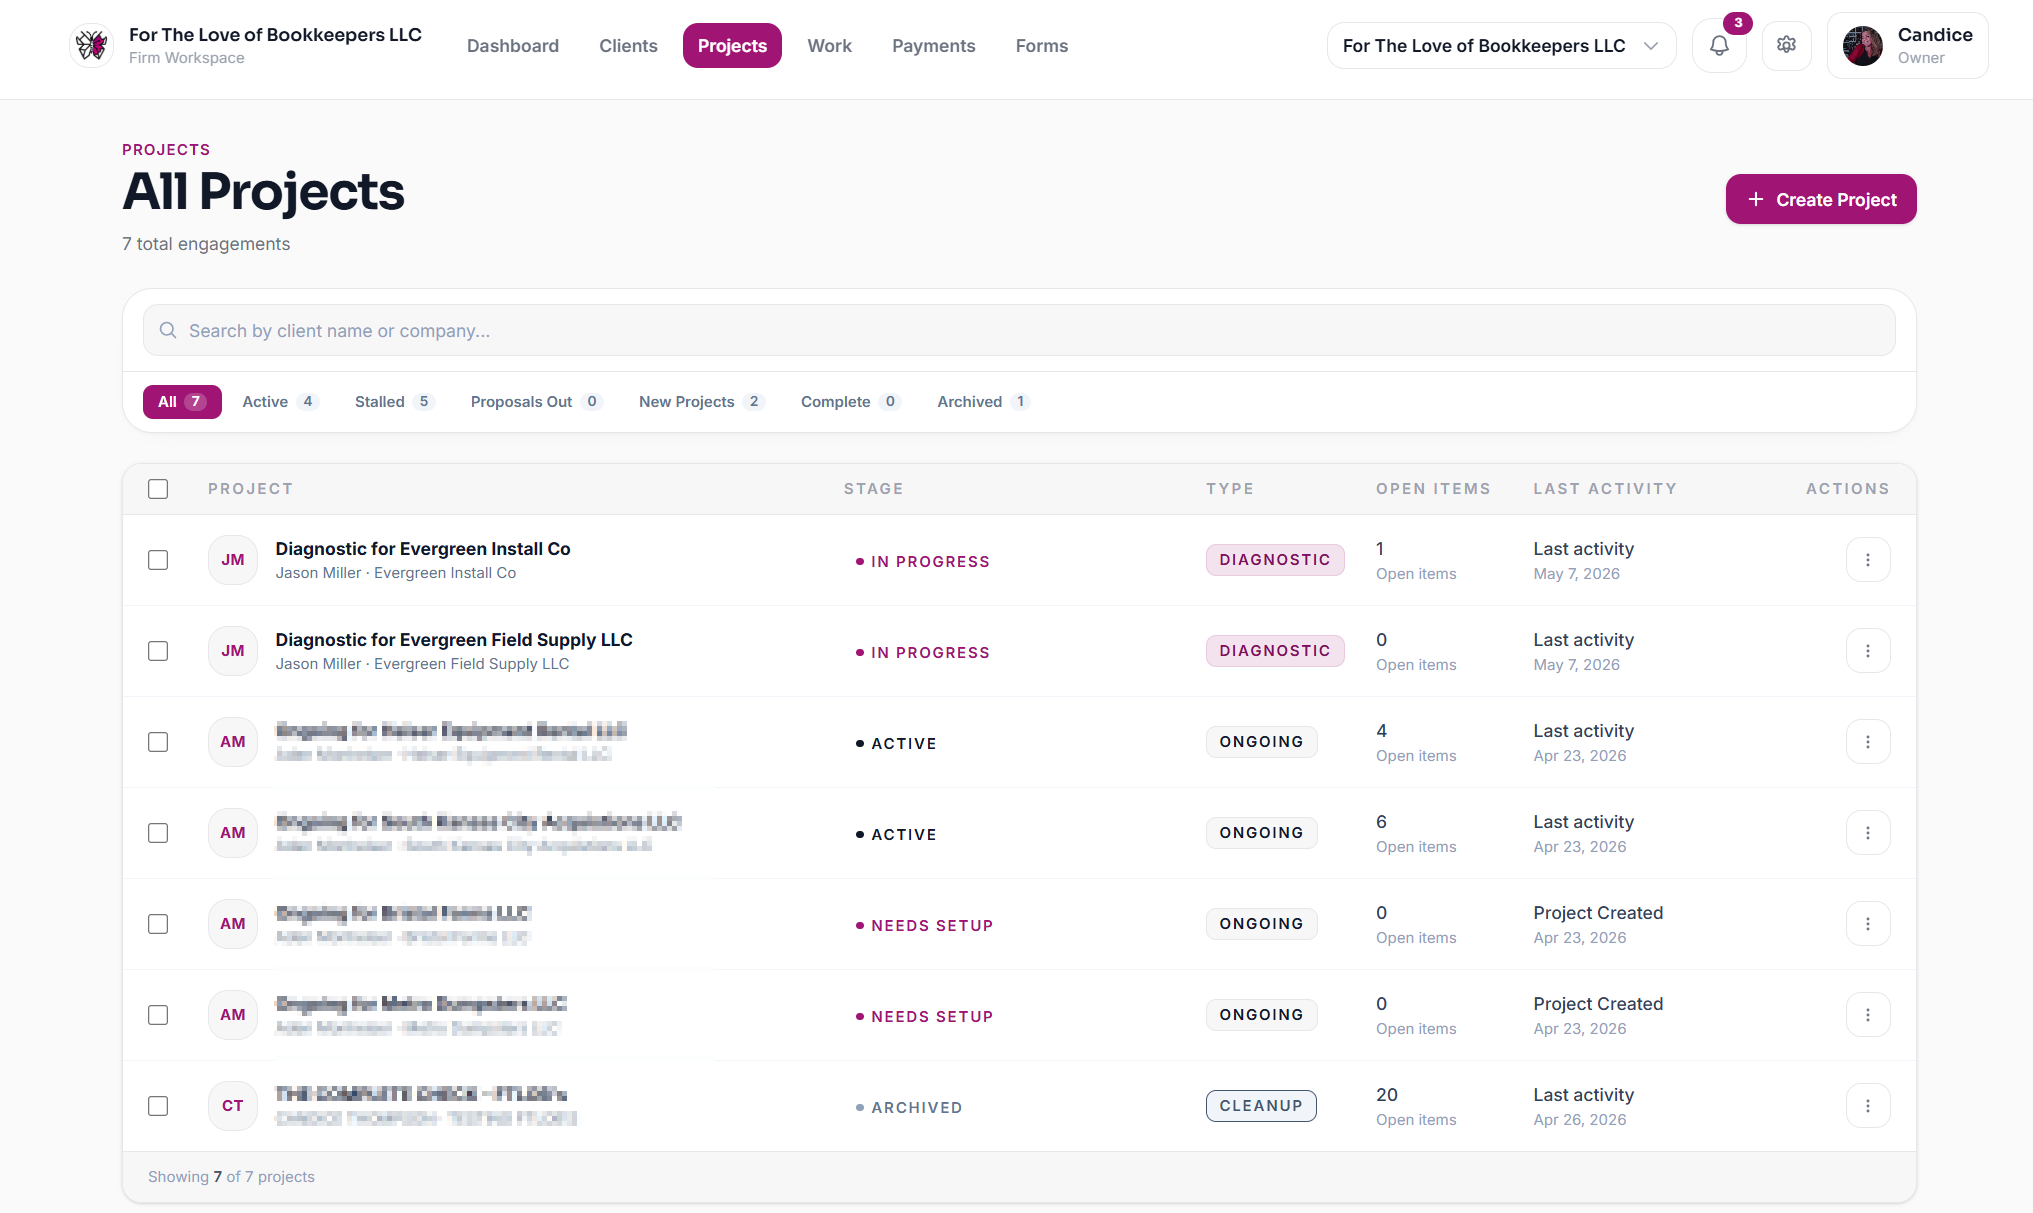The image size is (2033, 1213).
Task: Open the Clients section
Action: (x=628, y=46)
